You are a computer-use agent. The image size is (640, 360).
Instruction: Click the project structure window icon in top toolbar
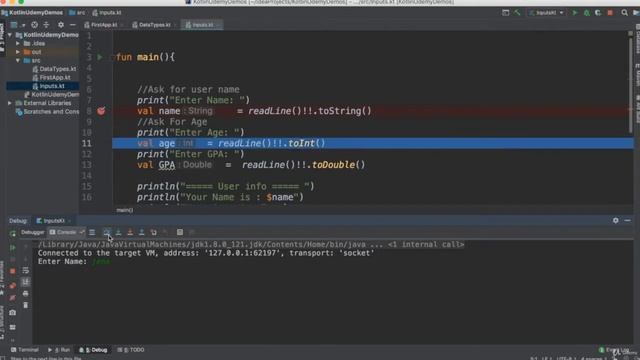click(x=505, y=13)
